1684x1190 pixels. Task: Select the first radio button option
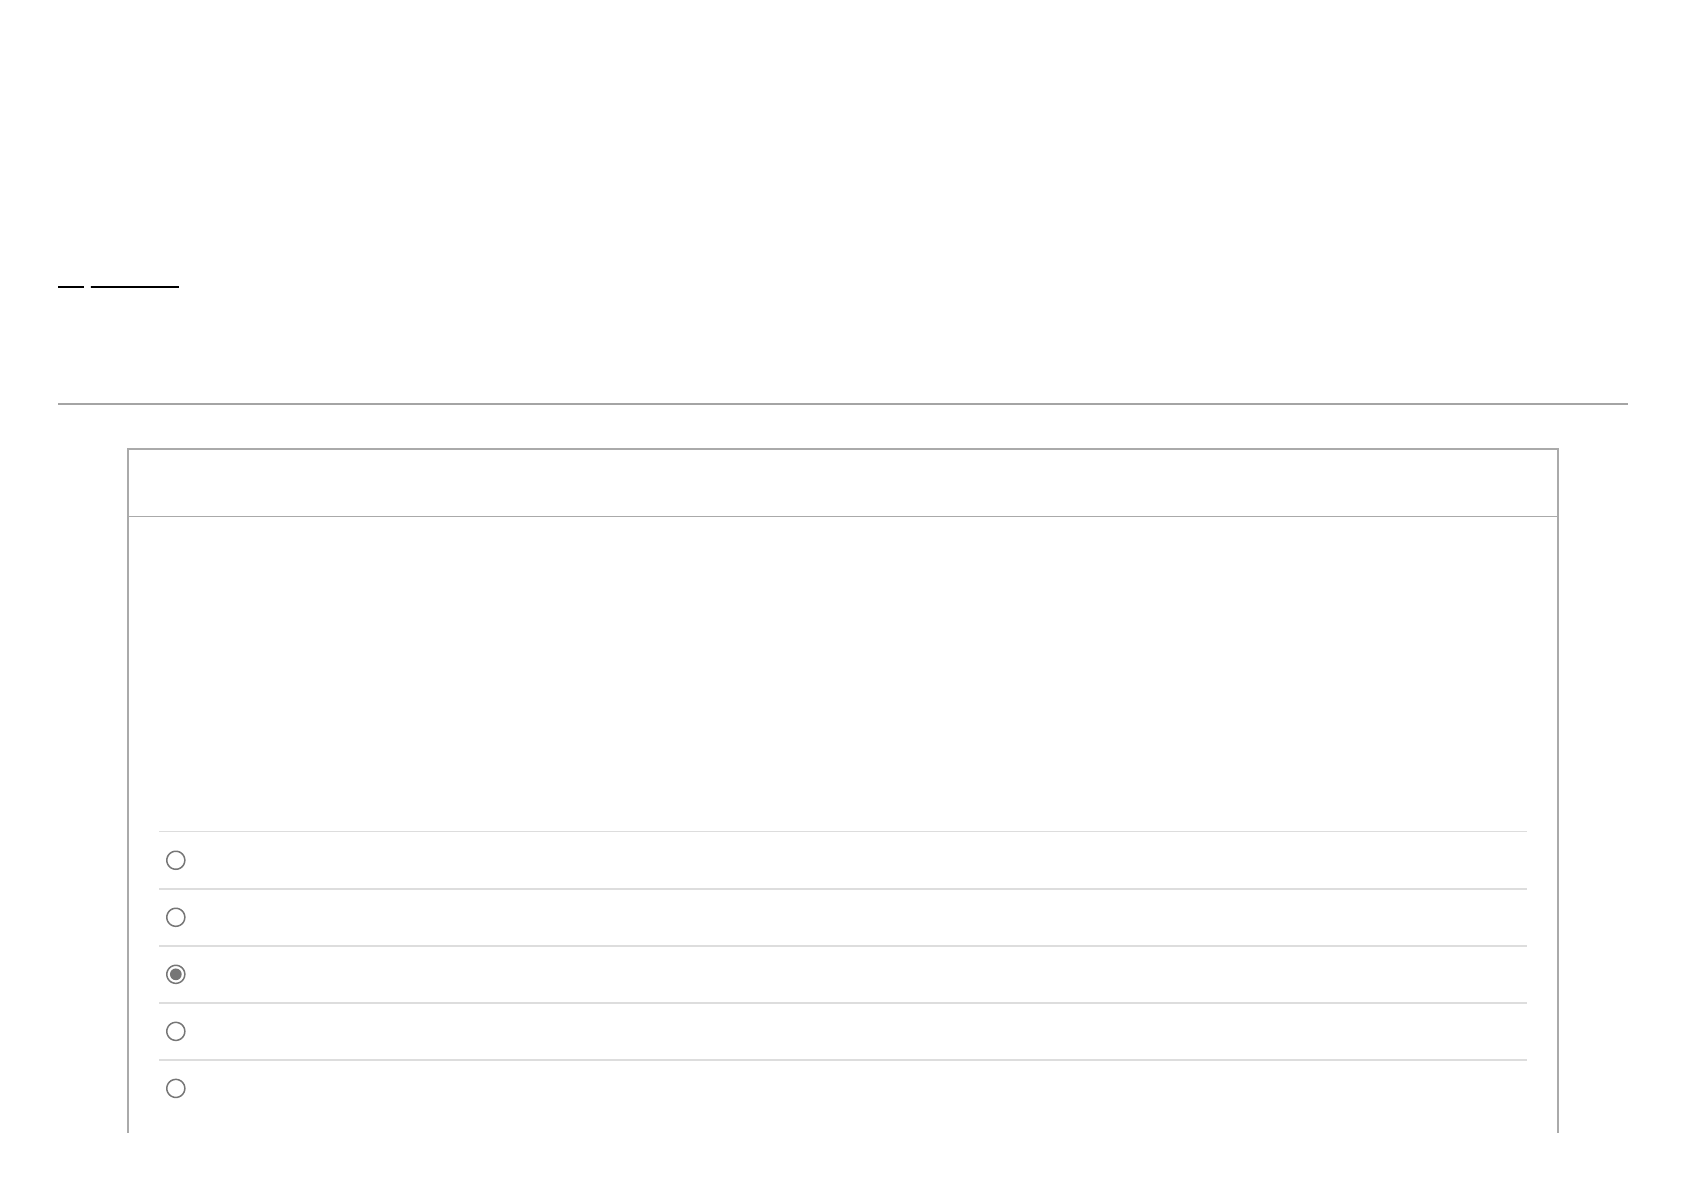[176, 860]
